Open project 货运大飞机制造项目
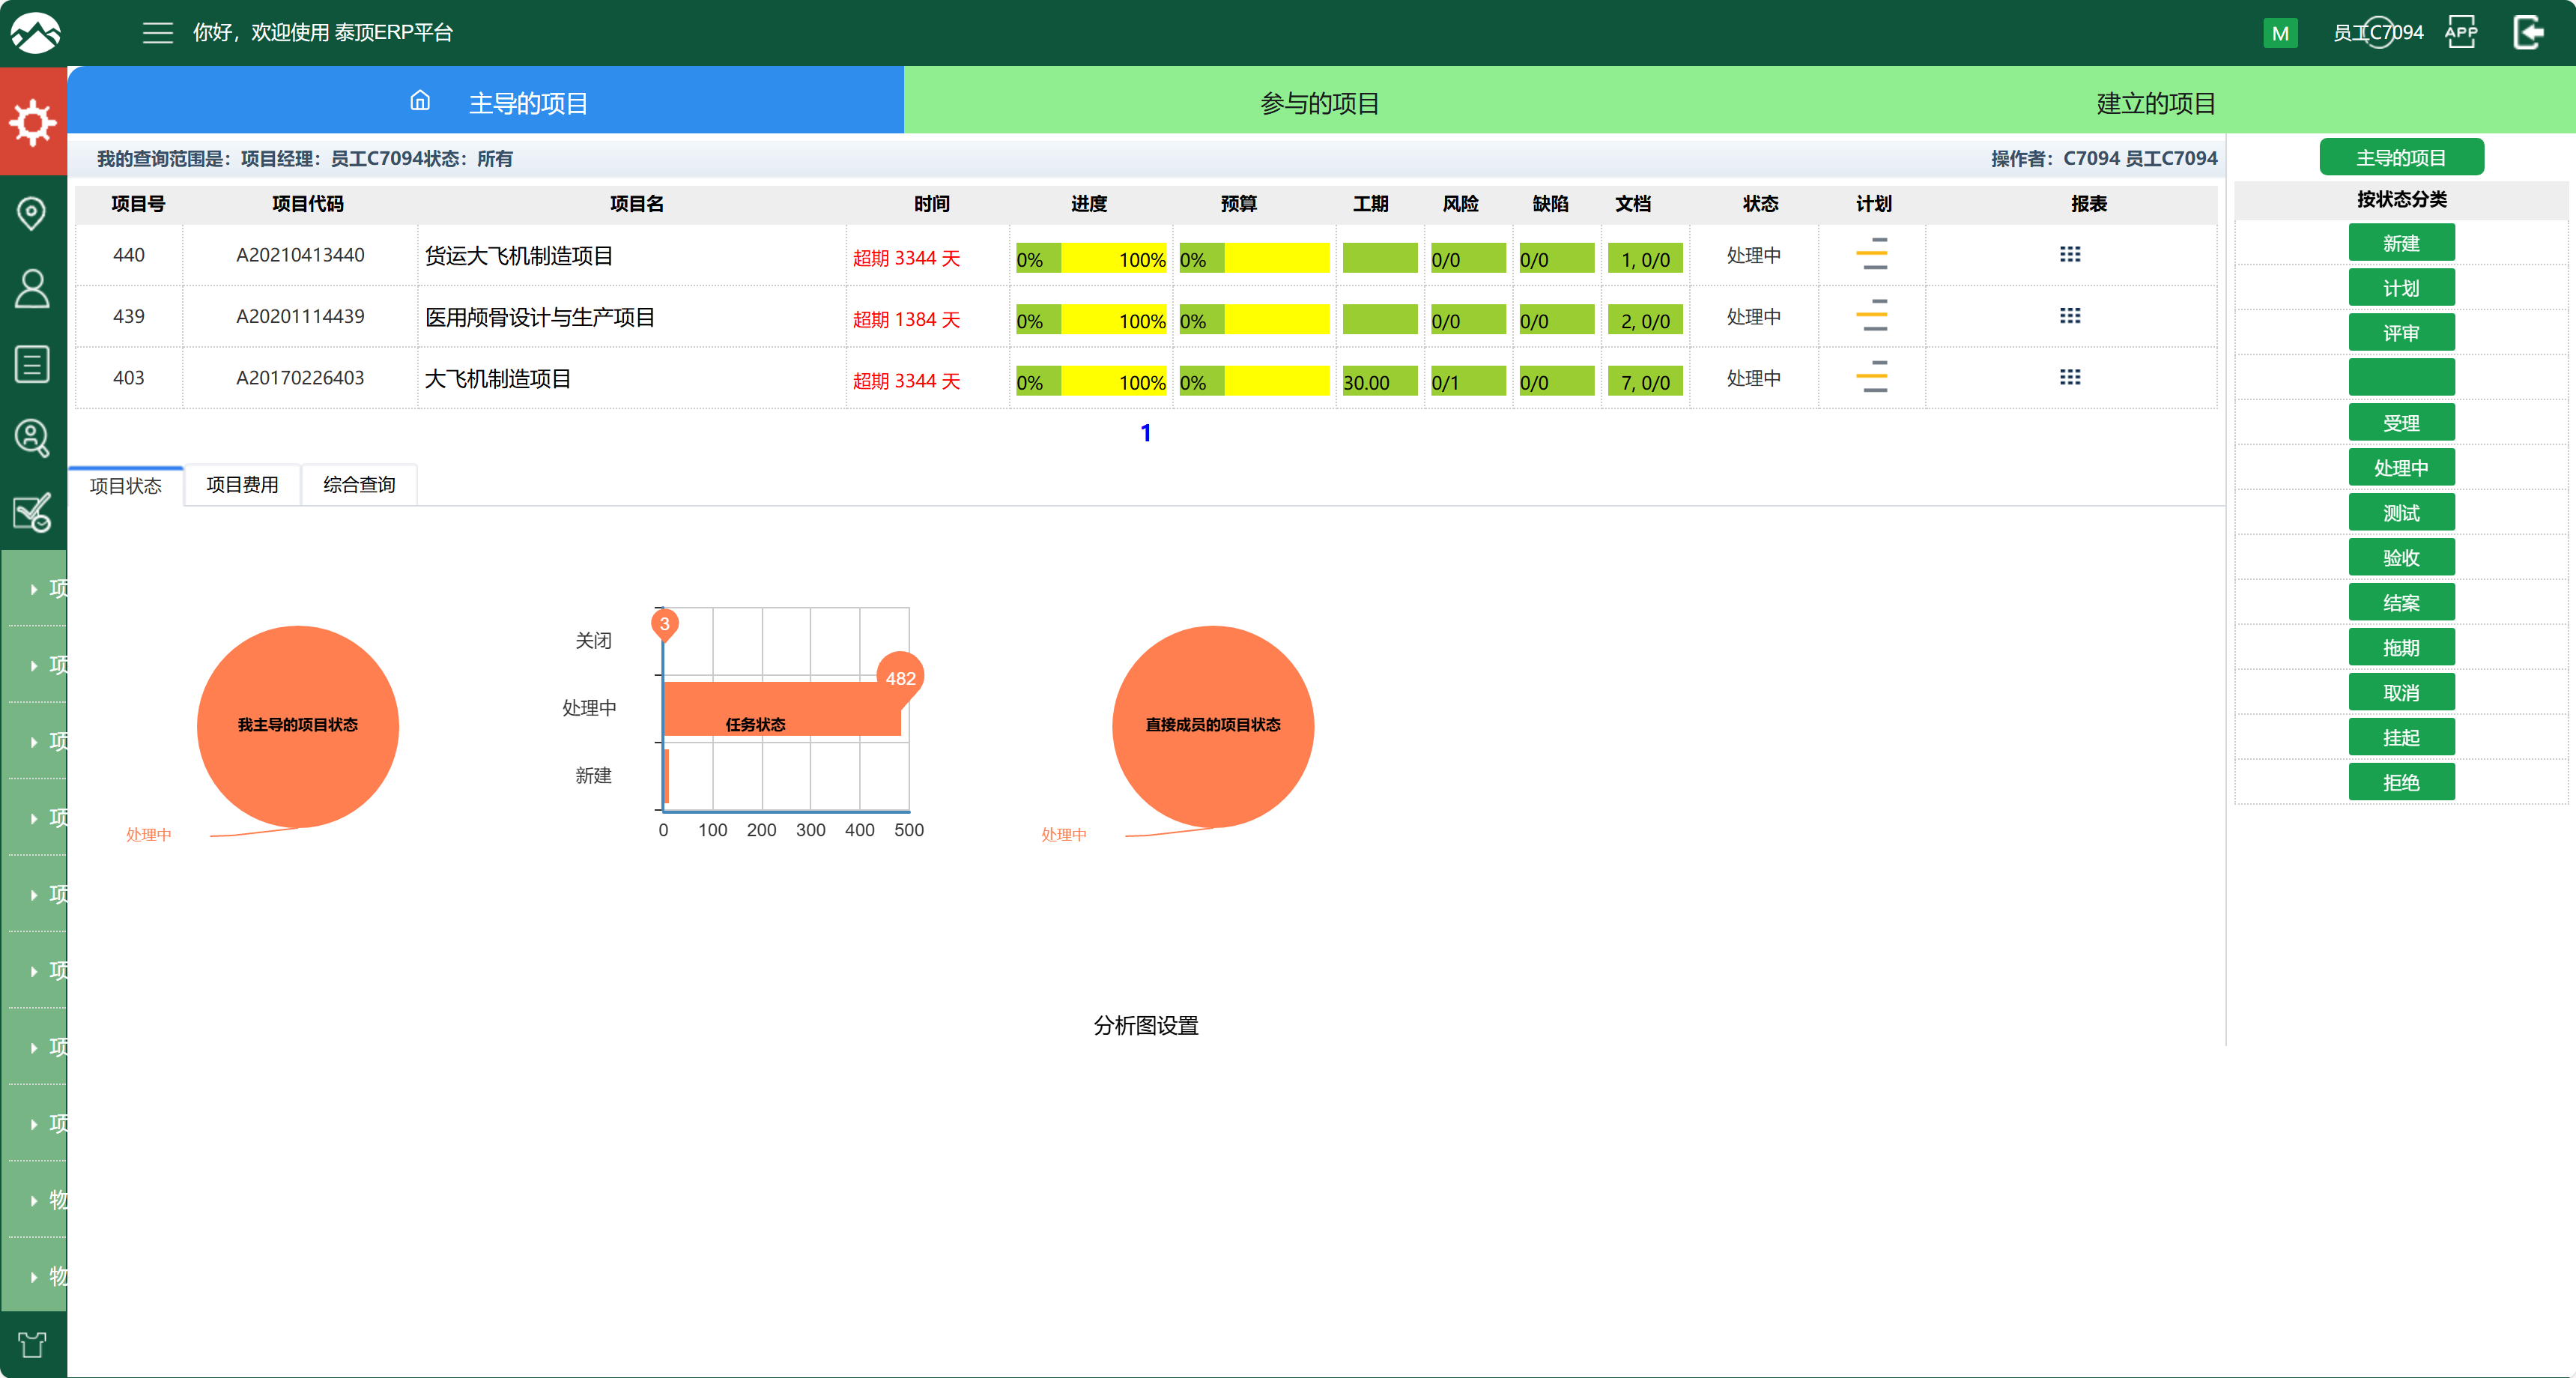The width and height of the screenshot is (2576, 1378). [519, 256]
